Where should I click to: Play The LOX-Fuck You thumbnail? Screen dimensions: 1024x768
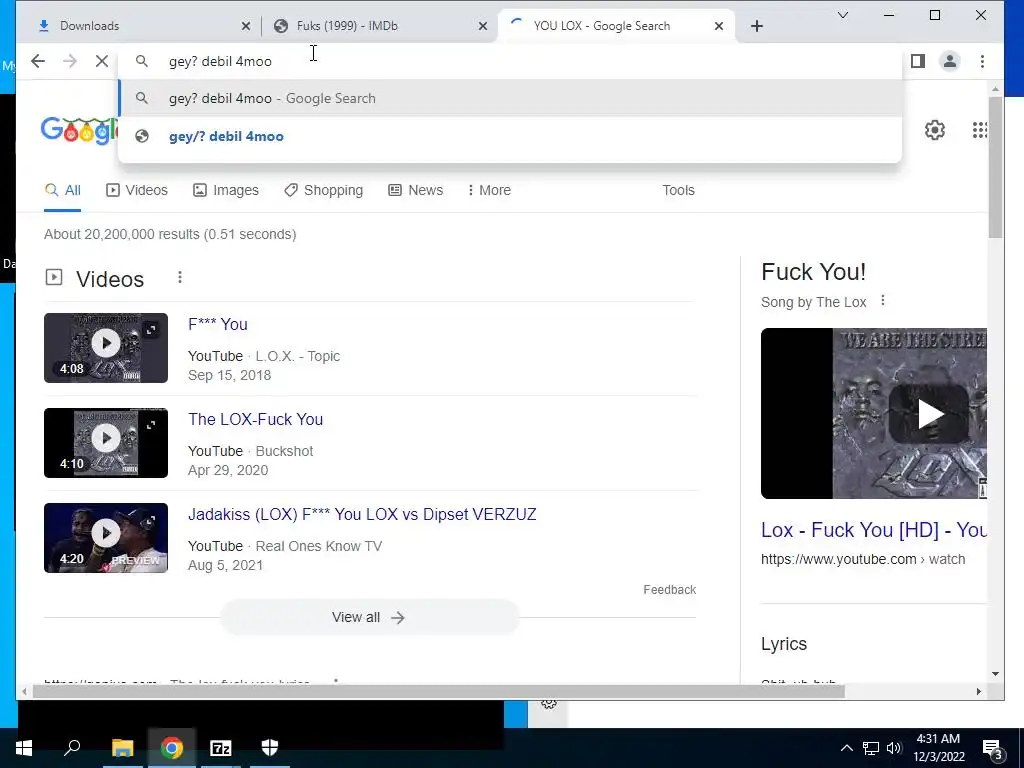pyautogui.click(x=106, y=443)
